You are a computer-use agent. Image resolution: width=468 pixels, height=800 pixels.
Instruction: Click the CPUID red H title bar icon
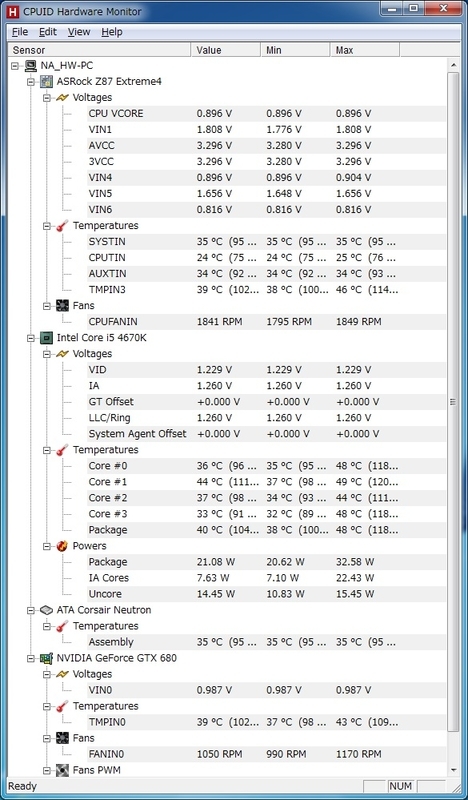coord(13,11)
